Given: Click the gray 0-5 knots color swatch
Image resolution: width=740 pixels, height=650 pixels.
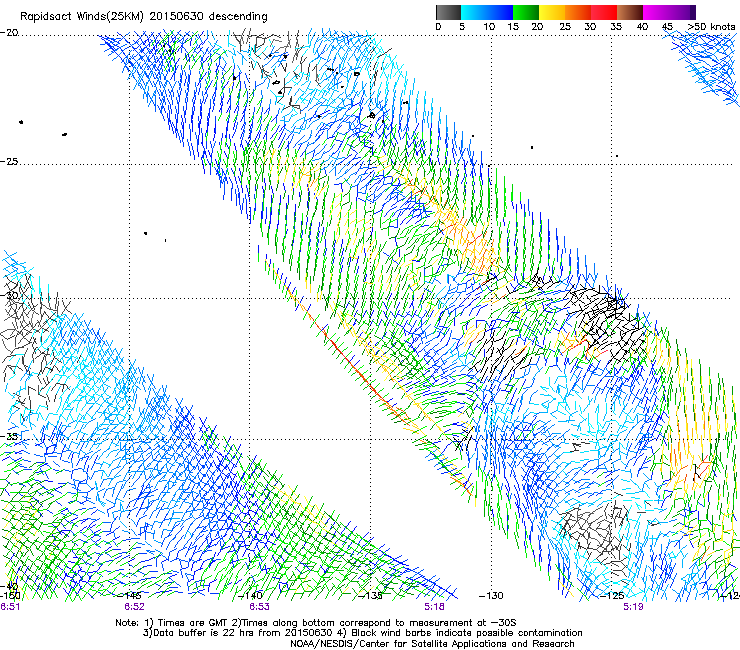Looking at the screenshot, I should [448, 12].
